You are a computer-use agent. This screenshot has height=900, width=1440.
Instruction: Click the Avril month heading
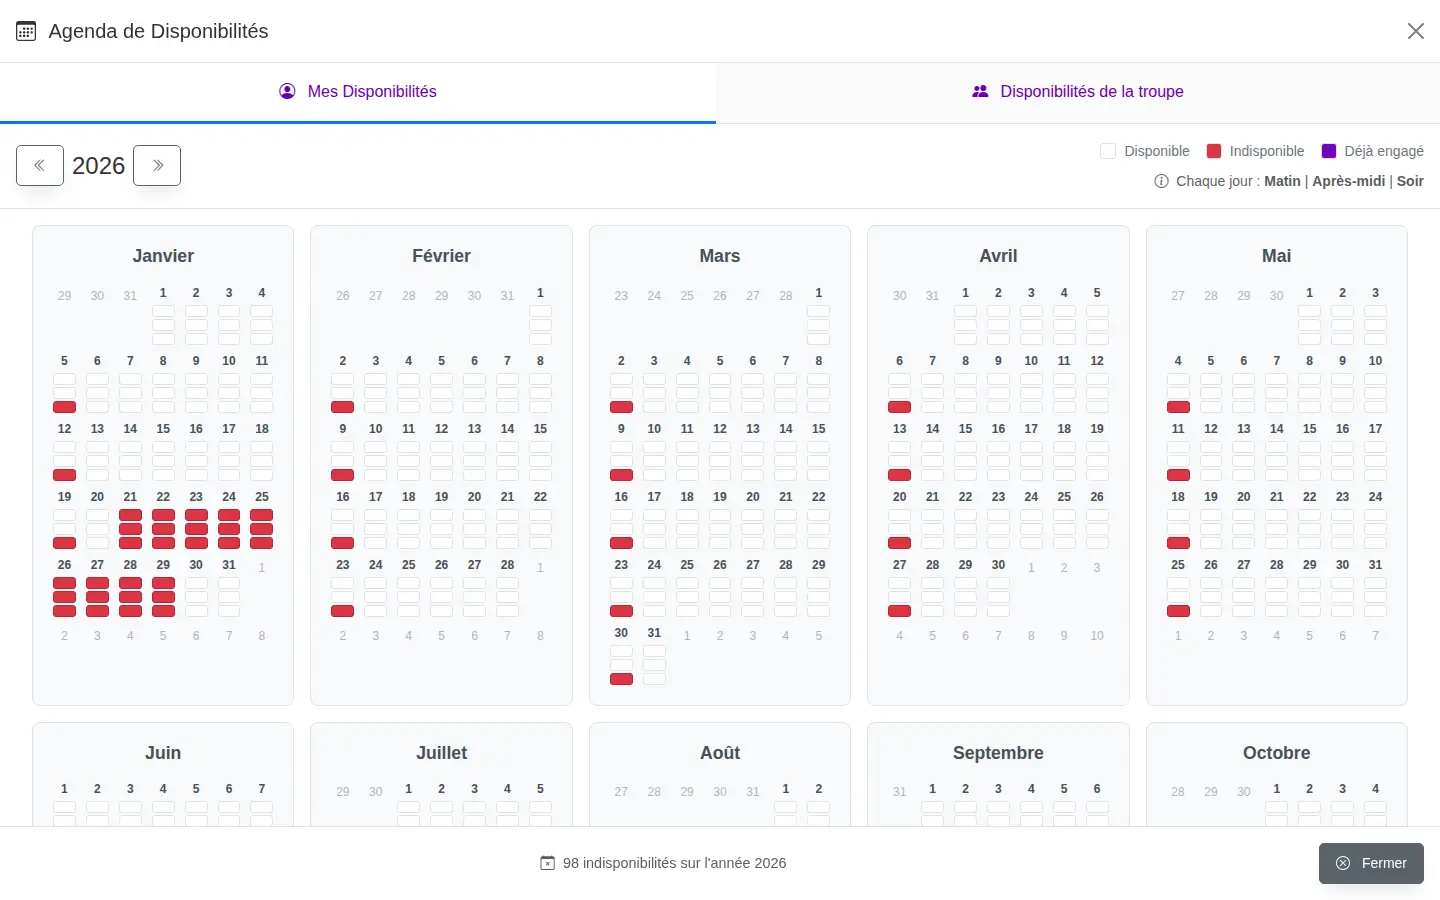pos(998,256)
